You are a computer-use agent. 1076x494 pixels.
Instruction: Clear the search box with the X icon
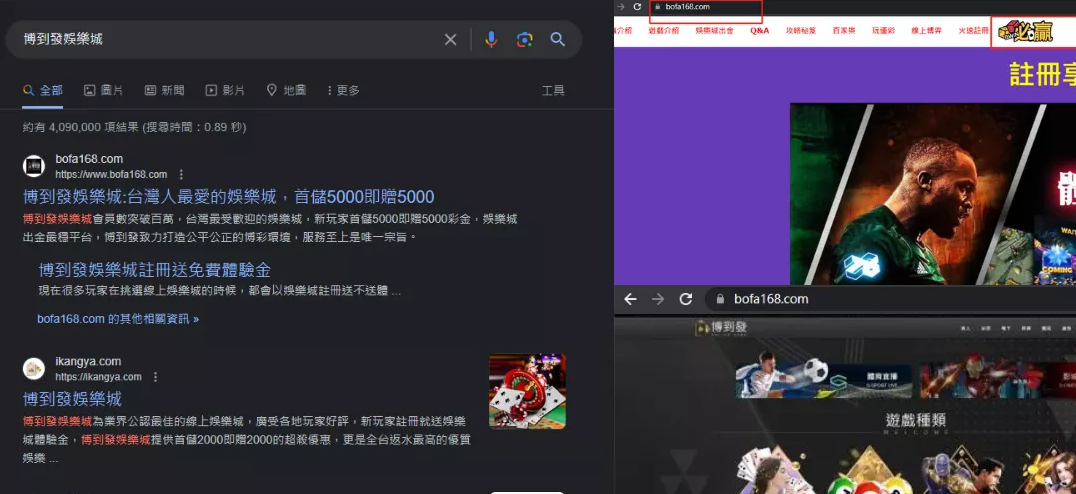click(x=450, y=39)
